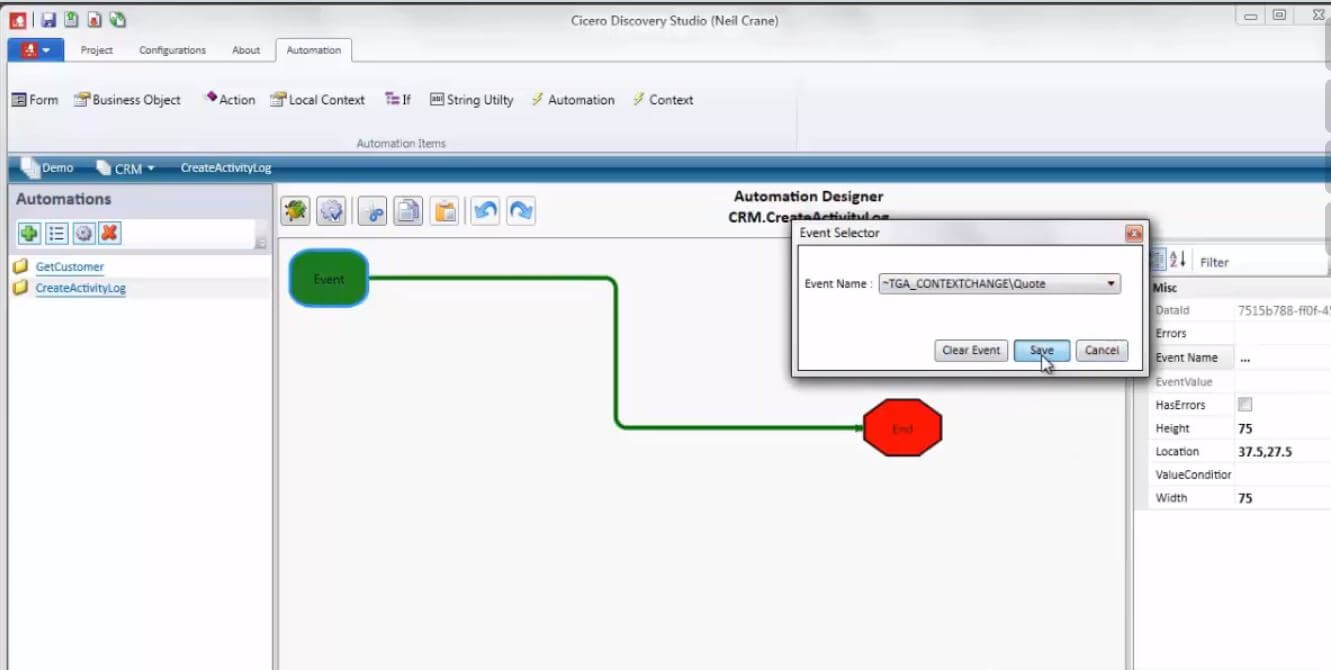Click the green refresh icon in the quick access bar
Screen dimensions: 1331x670
point(118,19)
